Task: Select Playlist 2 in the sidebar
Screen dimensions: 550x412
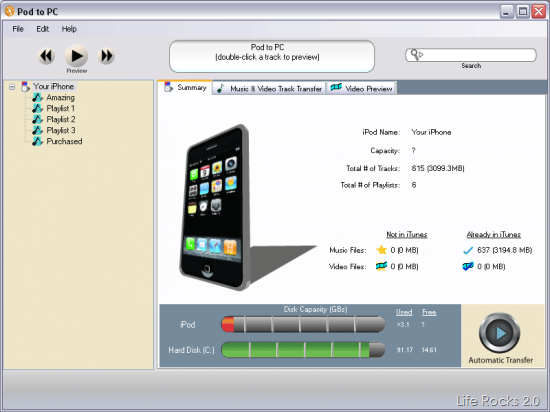Action: pyautogui.click(x=61, y=119)
